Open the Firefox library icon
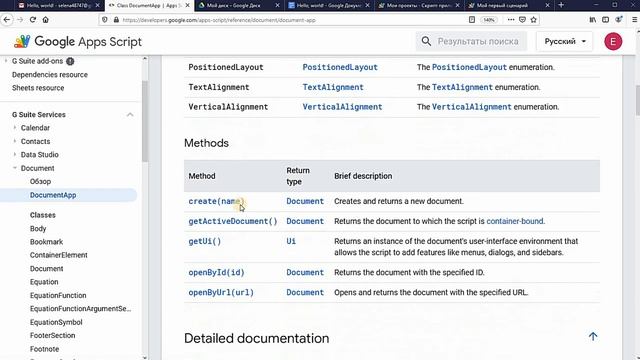640x360 pixels. pyautogui.click(x=593, y=20)
